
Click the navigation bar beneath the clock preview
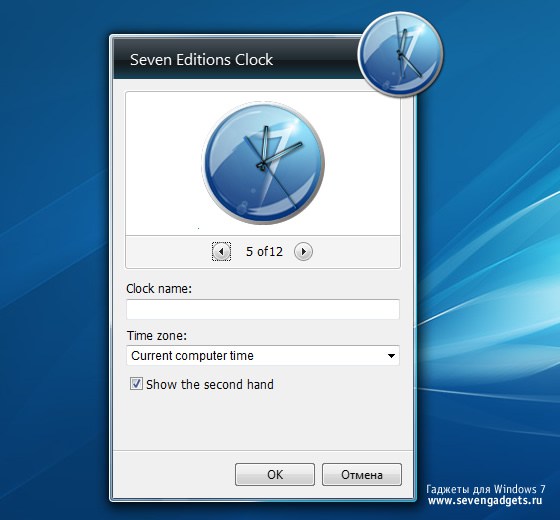tap(263, 252)
